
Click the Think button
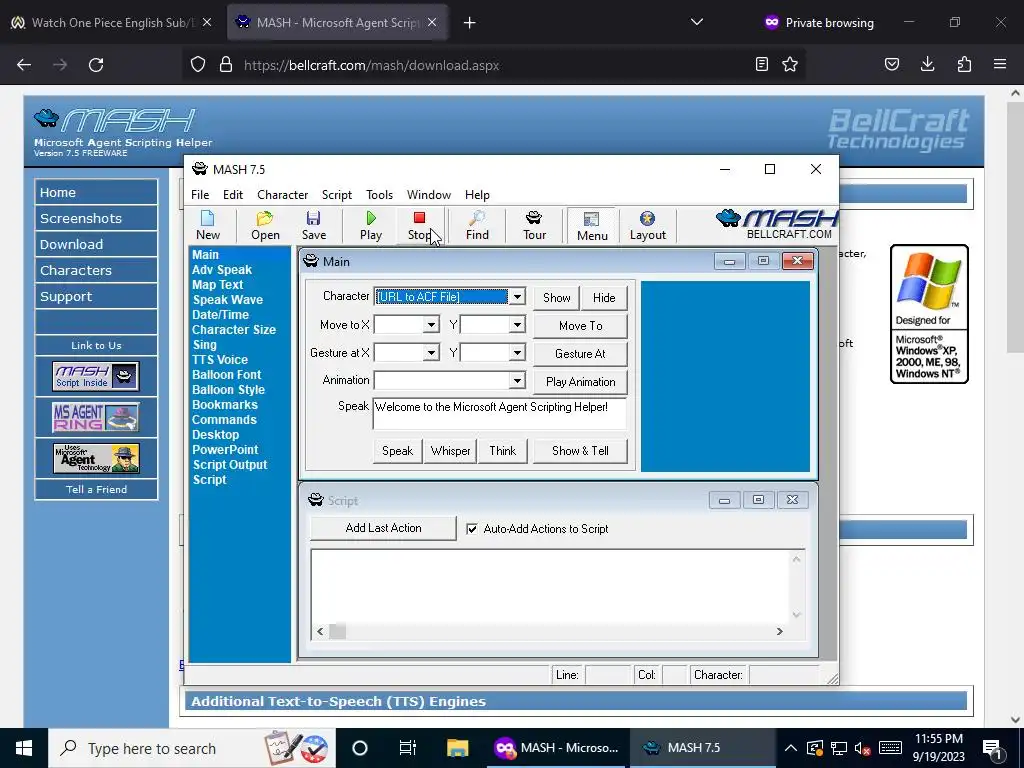click(503, 451)
